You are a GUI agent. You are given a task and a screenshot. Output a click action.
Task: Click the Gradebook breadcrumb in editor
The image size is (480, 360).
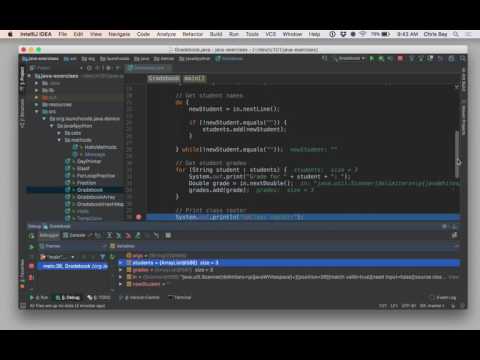(164, 78)
